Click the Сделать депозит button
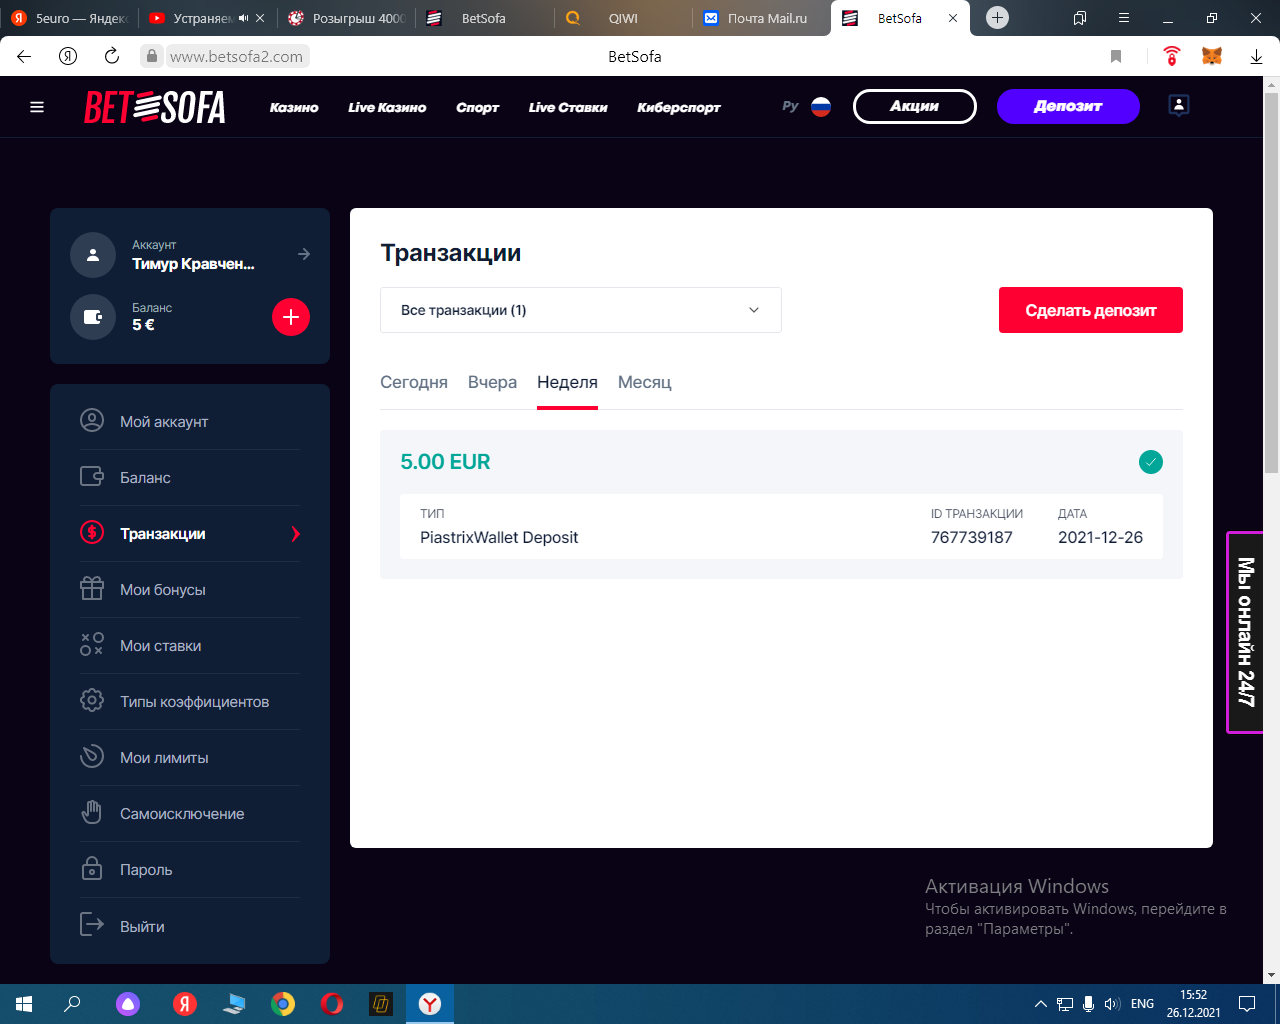This screenshot has height=1024, width=1280. click(1091, 310)
